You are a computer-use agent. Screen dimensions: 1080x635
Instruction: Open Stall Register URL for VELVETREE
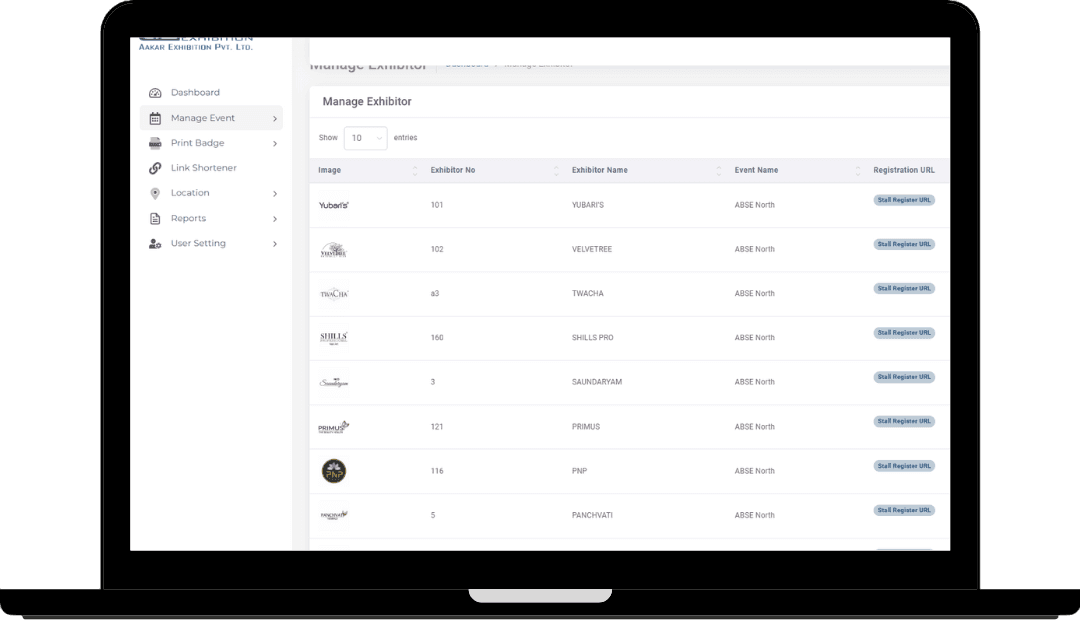click(x=904, y=244)
